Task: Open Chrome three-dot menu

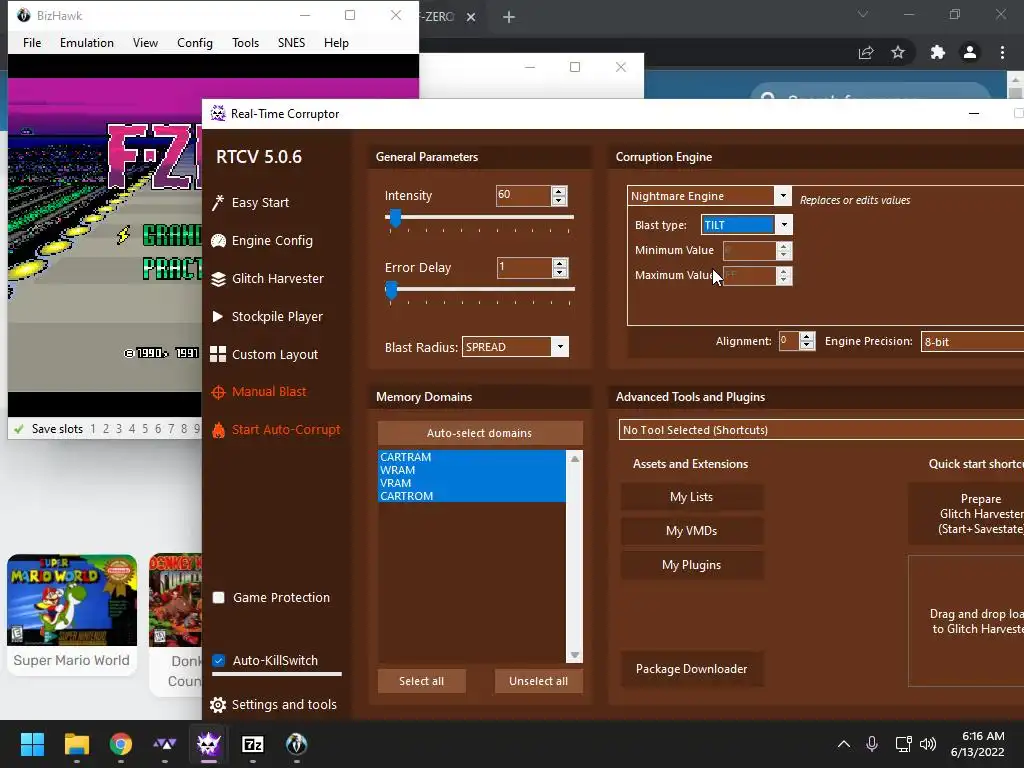Action: 1002,52
